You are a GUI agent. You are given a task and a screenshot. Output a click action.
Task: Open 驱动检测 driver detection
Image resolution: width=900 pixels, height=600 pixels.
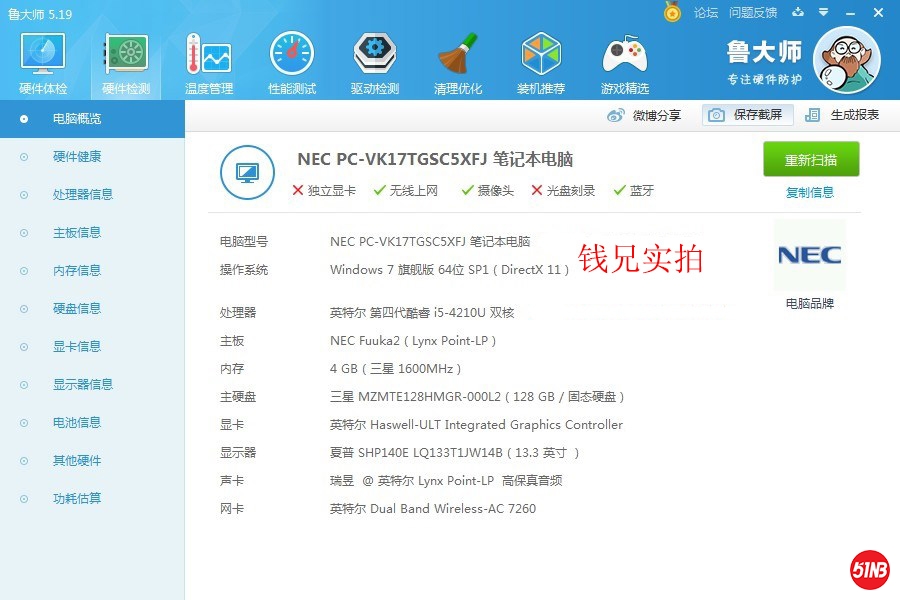(375, 63)
